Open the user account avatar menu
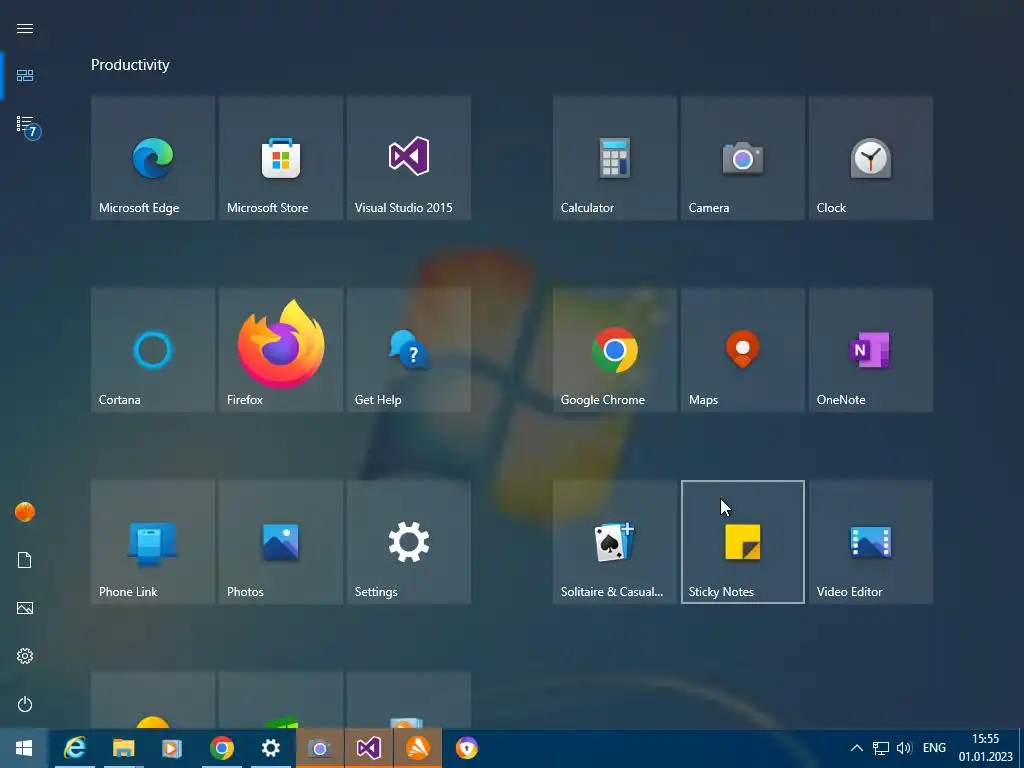 point(25,511)
